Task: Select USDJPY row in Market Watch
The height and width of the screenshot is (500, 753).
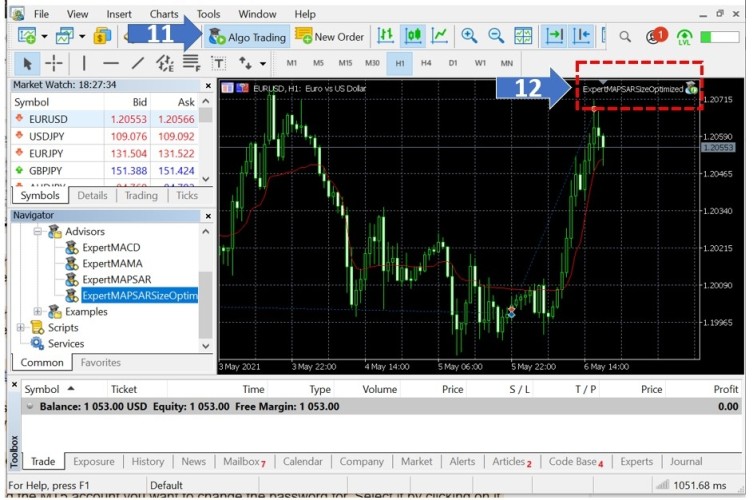Action: [50, 136]
